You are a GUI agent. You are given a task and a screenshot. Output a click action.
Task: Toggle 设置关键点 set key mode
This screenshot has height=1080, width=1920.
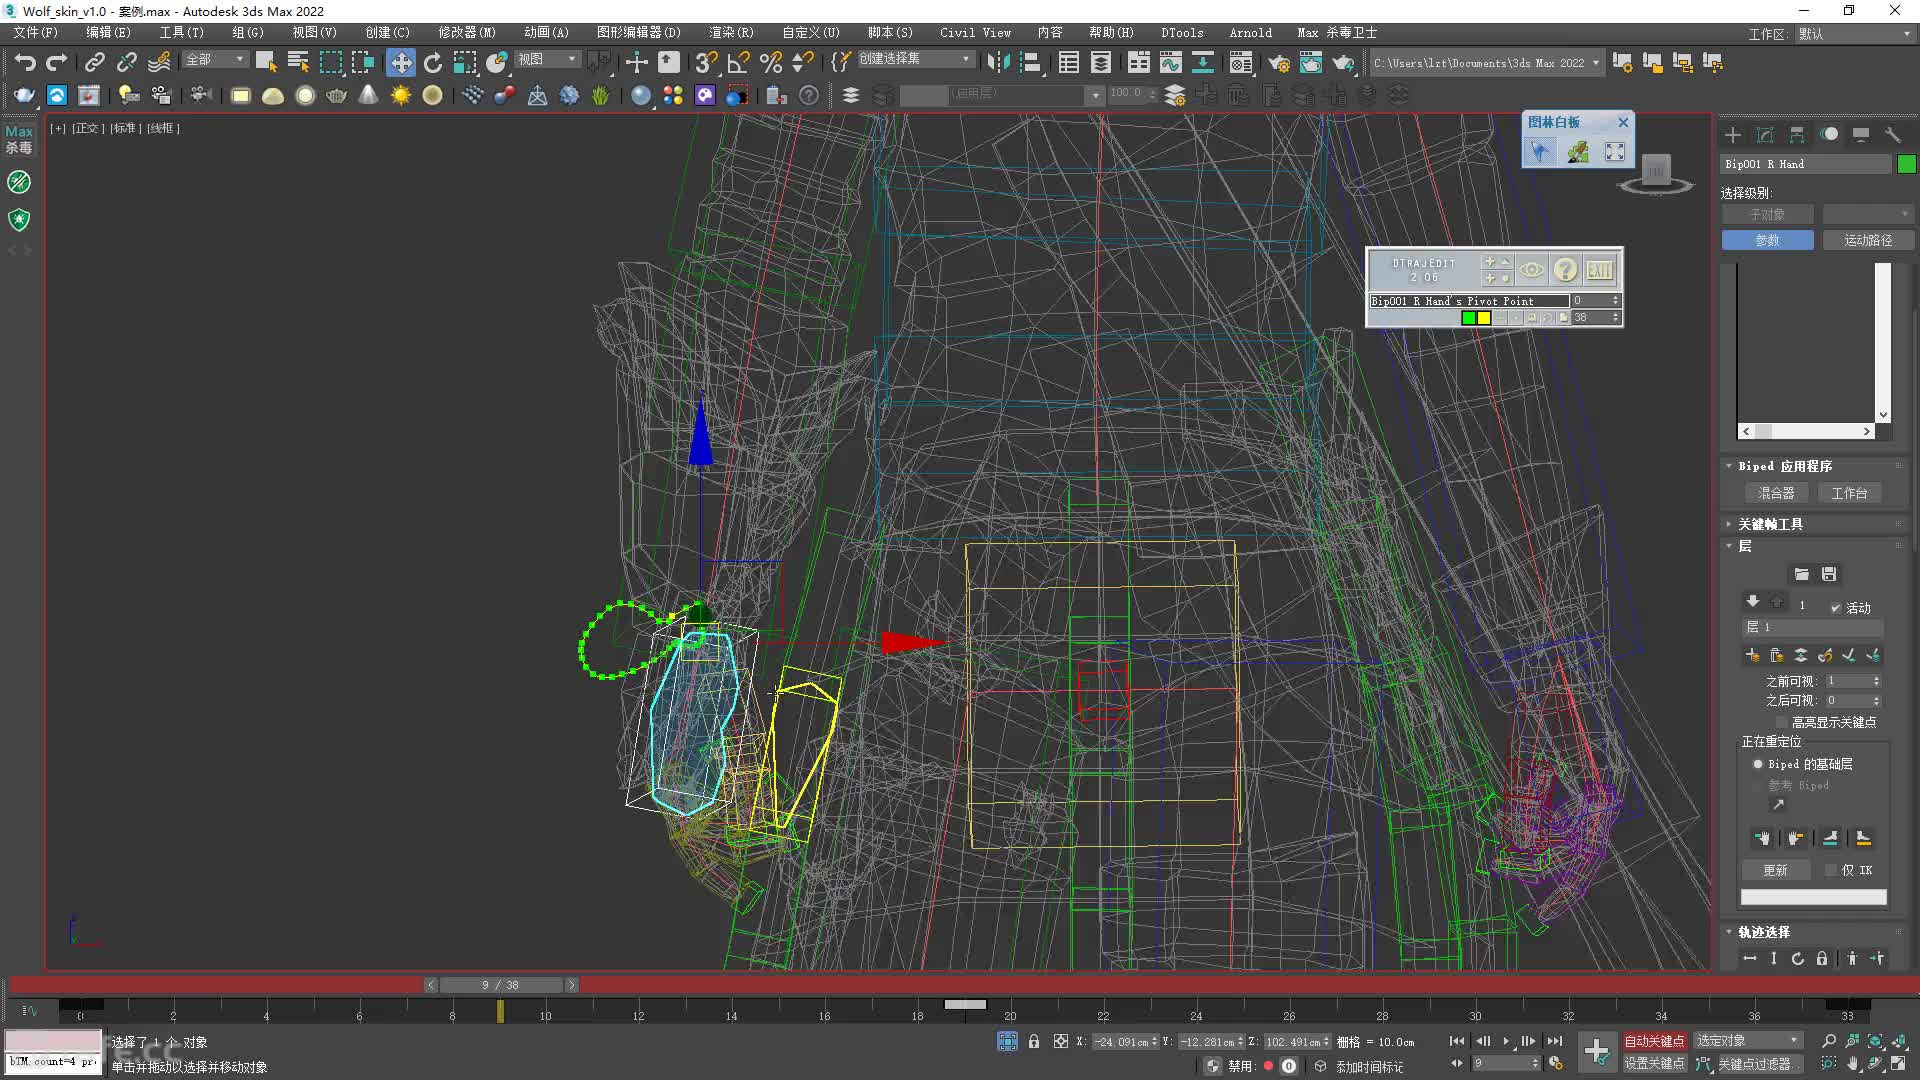(x=1654, y=1064)
